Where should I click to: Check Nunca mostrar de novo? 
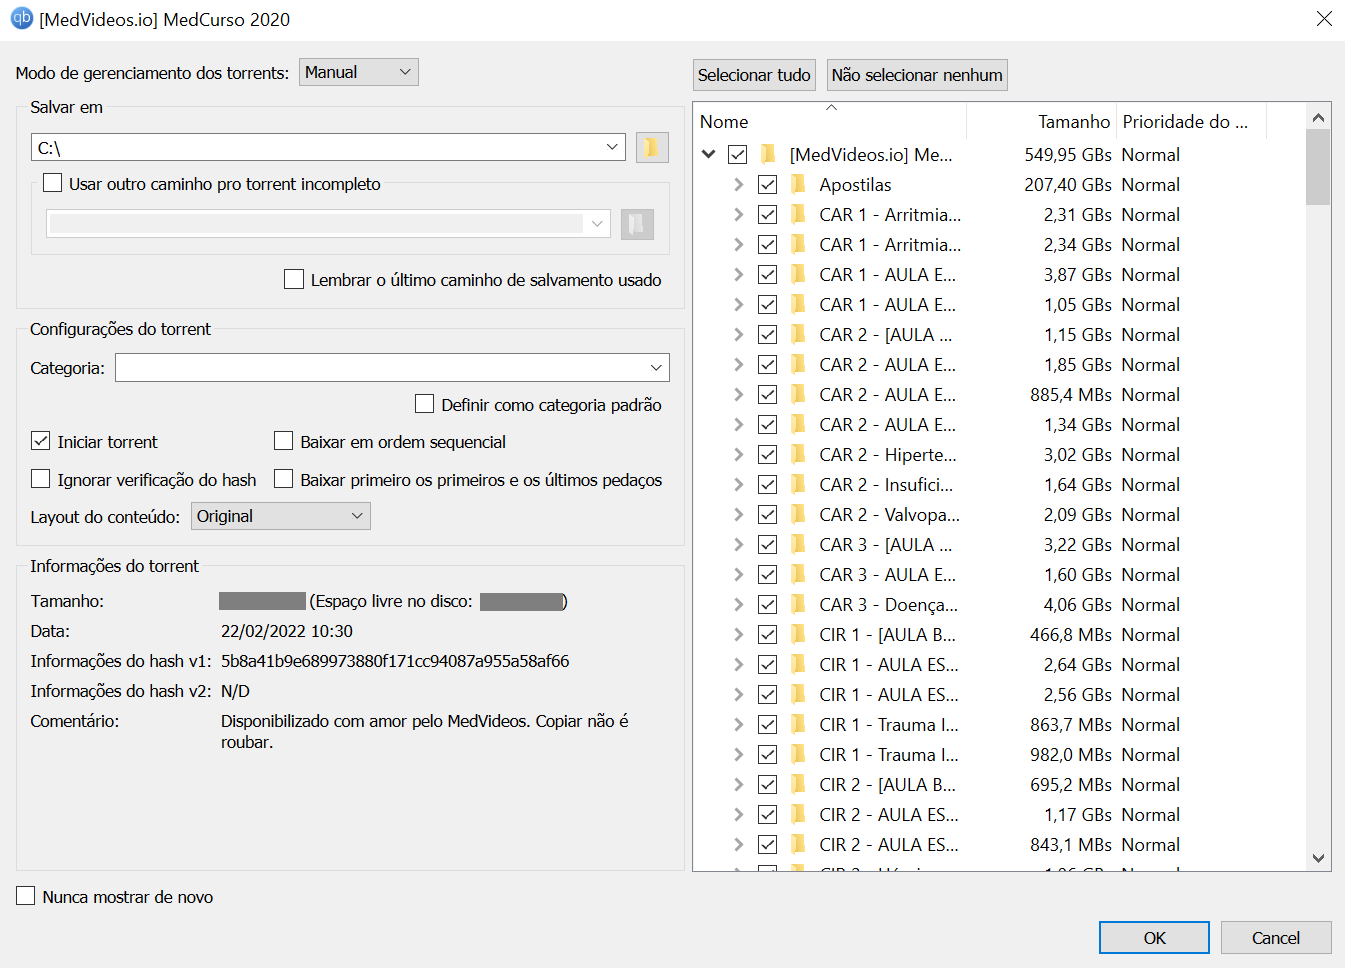click(26, 896)
